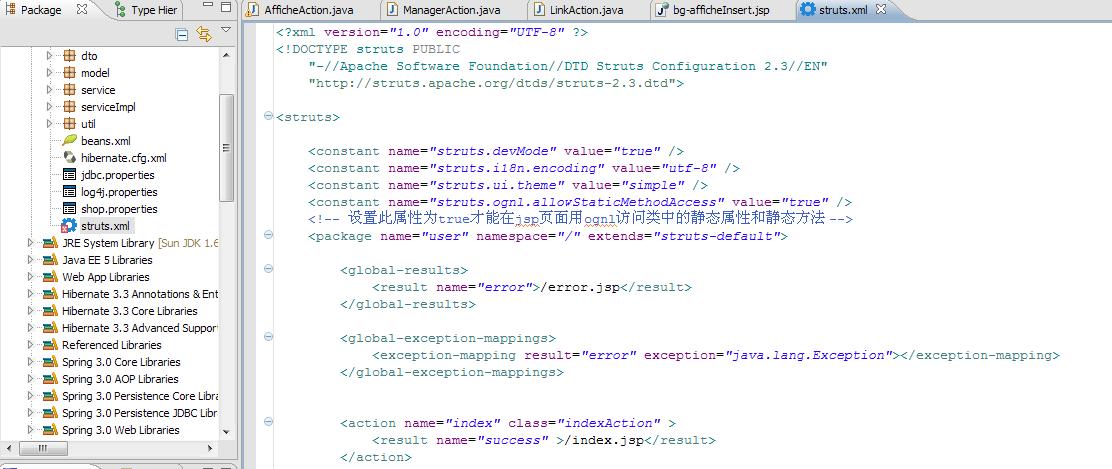Click the util package icon
1112x469 pixels.
coord(69,123)
